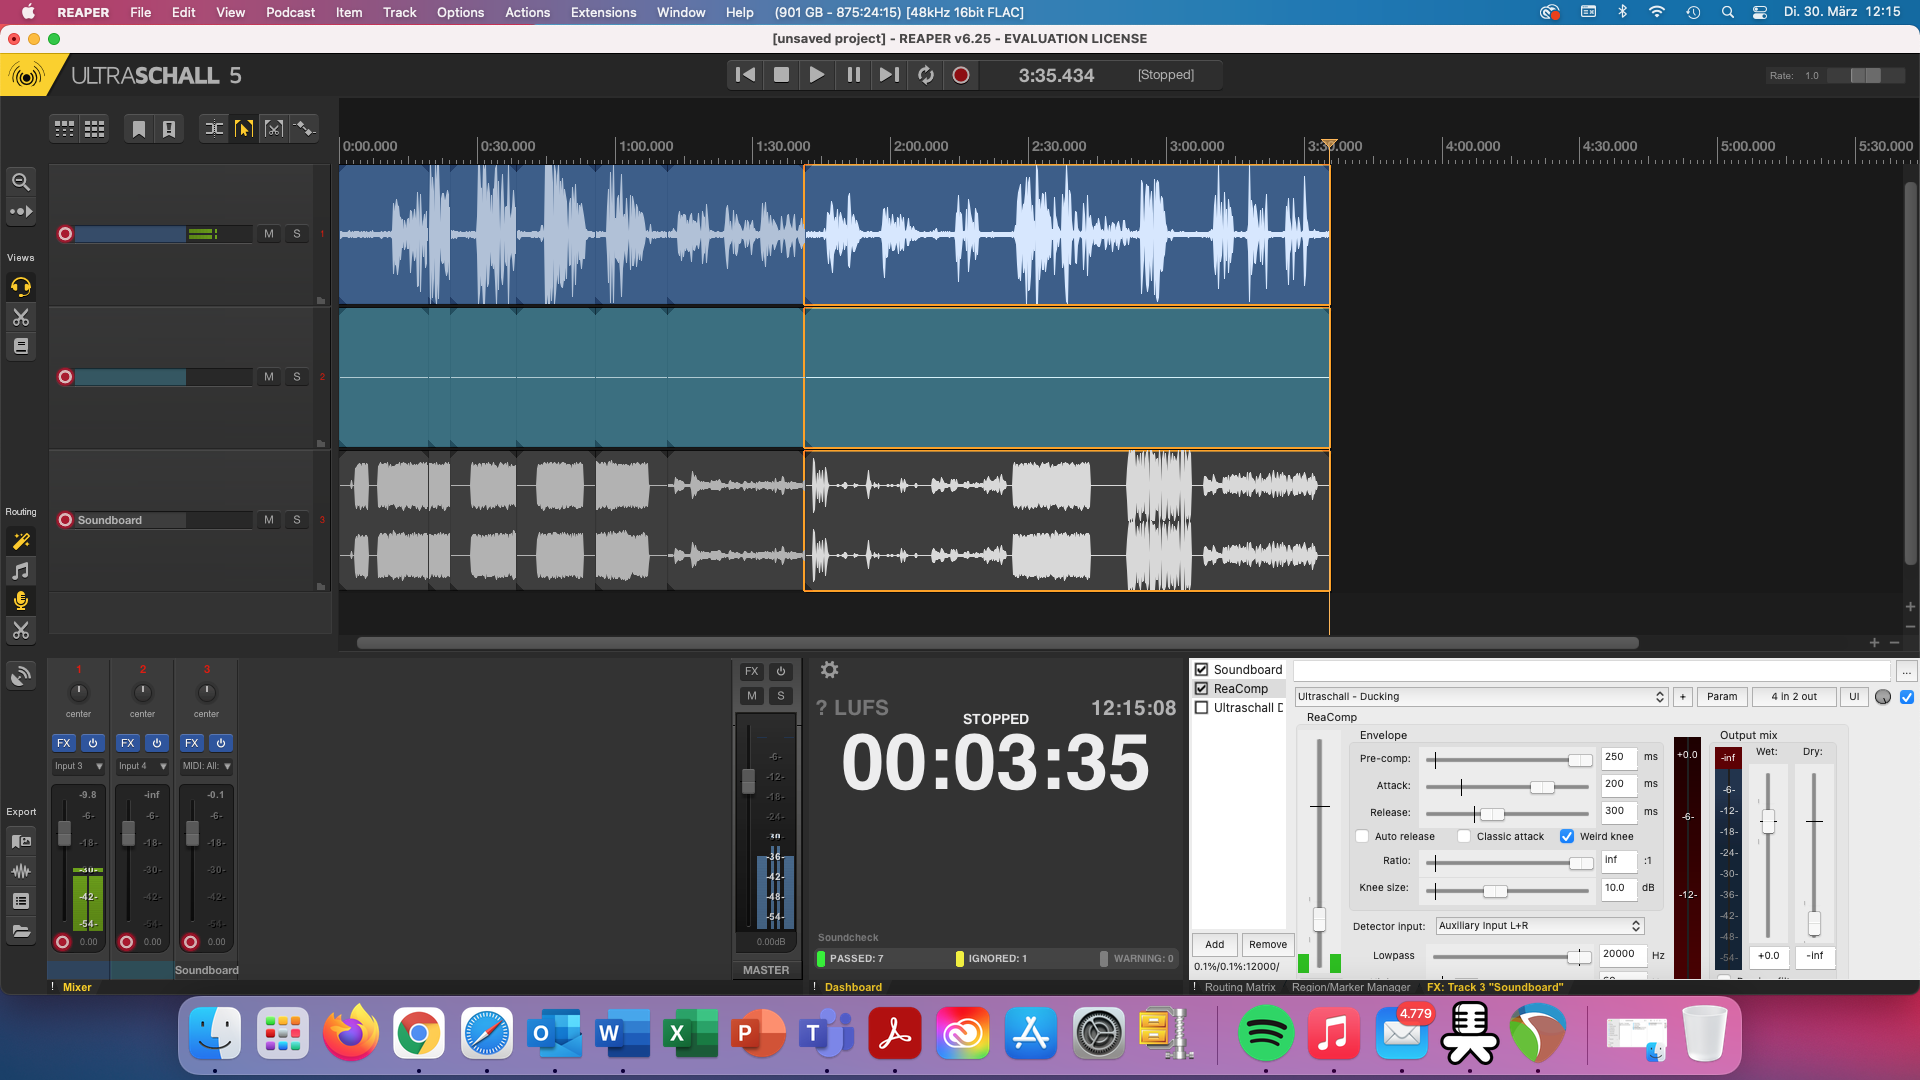Switch to the Routing Matrix tab
The image size is (1920, 1080).
tap(1239, 987)
